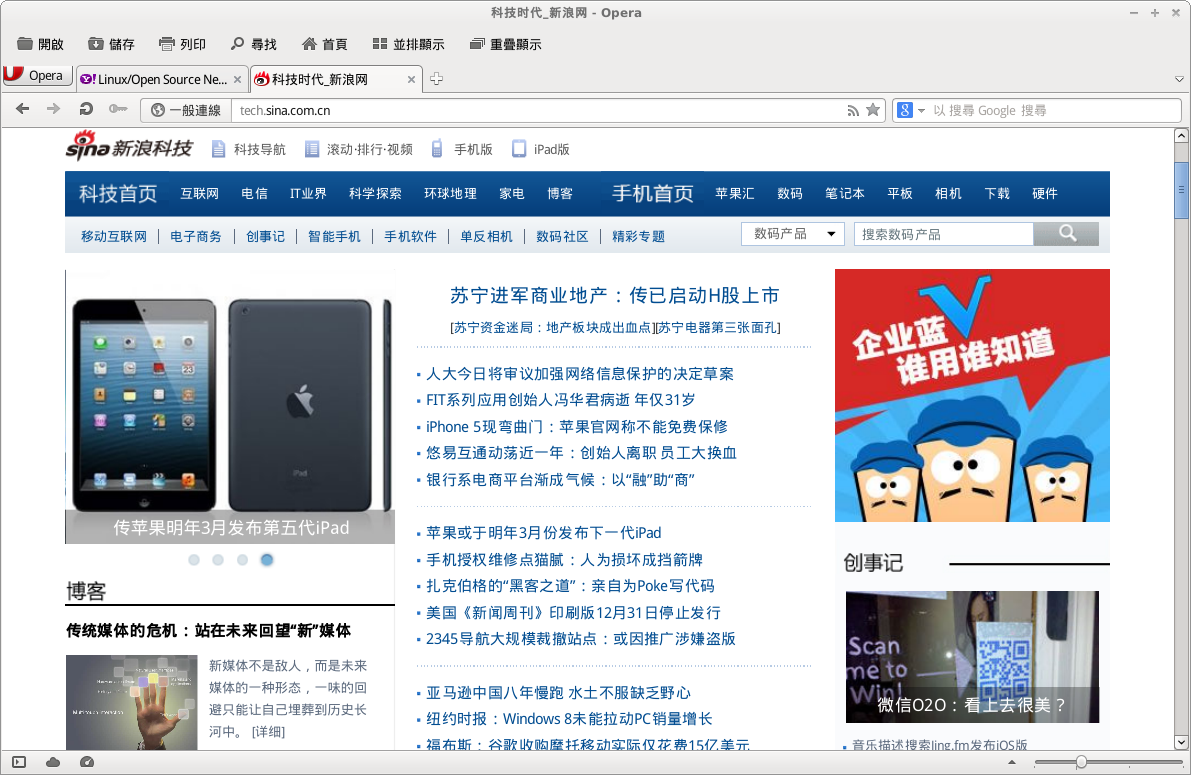
Task: Open the iPad版 link
Action: pyautogui.click(x=540, y=149)
